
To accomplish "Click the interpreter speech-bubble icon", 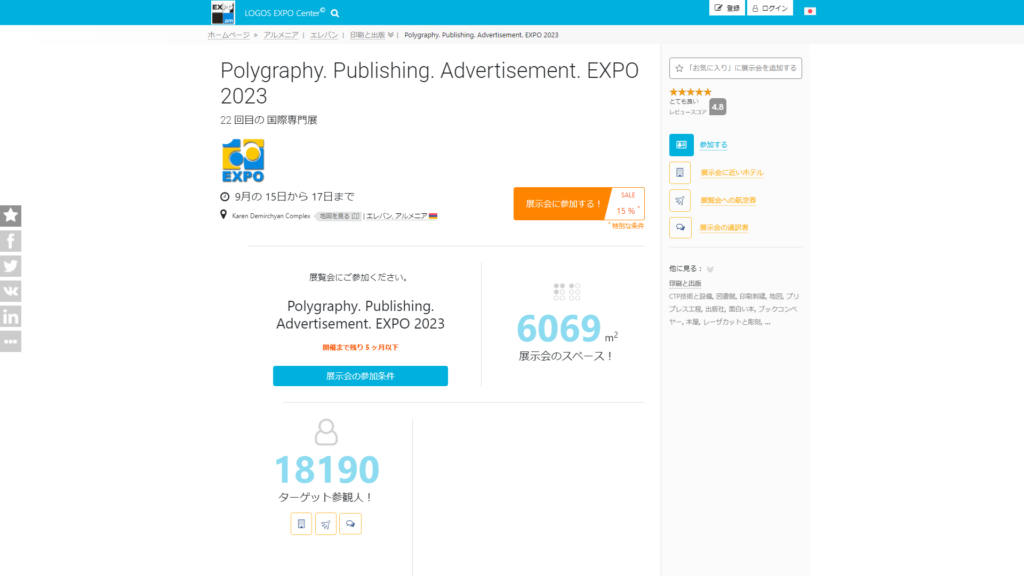I will (x=680, y=227).
